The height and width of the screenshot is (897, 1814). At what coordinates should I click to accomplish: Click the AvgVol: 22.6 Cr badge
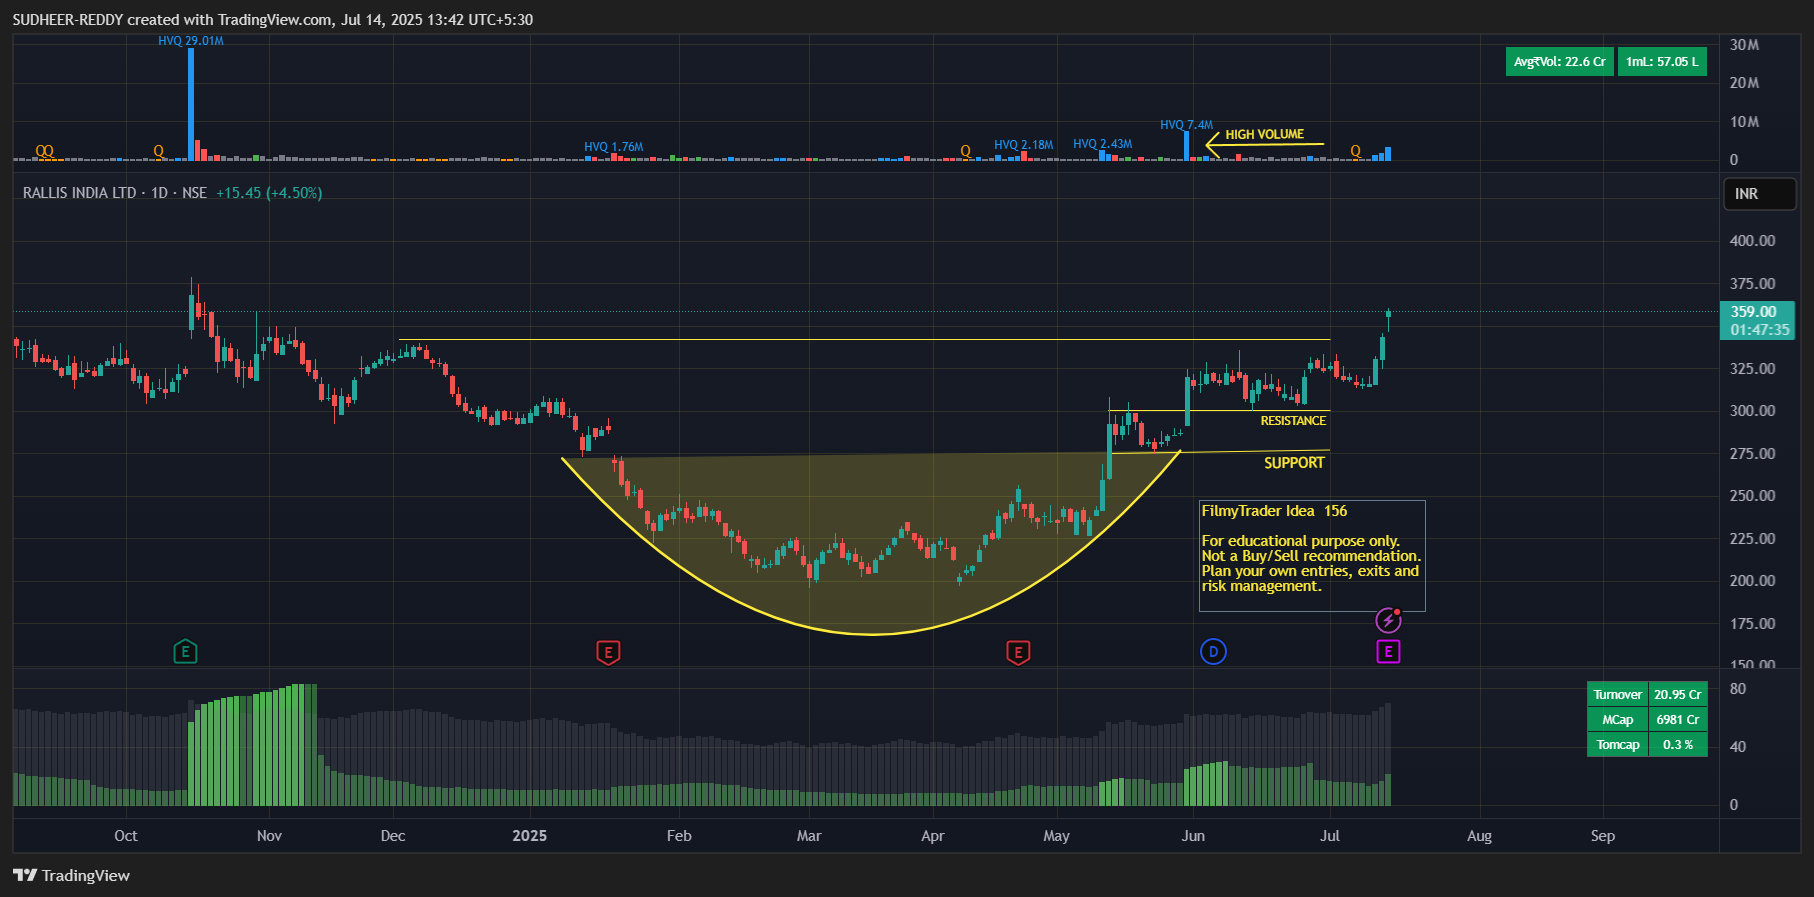pos(1559,62)
